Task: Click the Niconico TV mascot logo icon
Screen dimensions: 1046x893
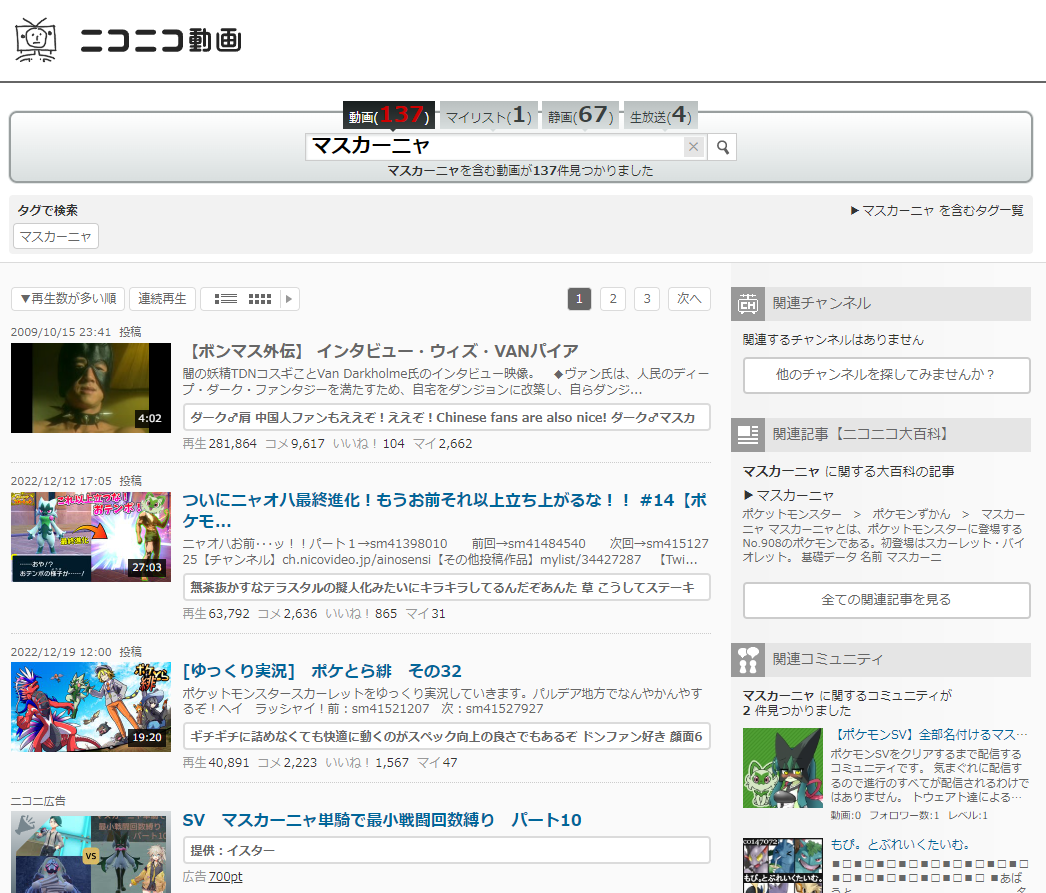Action: pyautogui.click(x=35, y=40)
